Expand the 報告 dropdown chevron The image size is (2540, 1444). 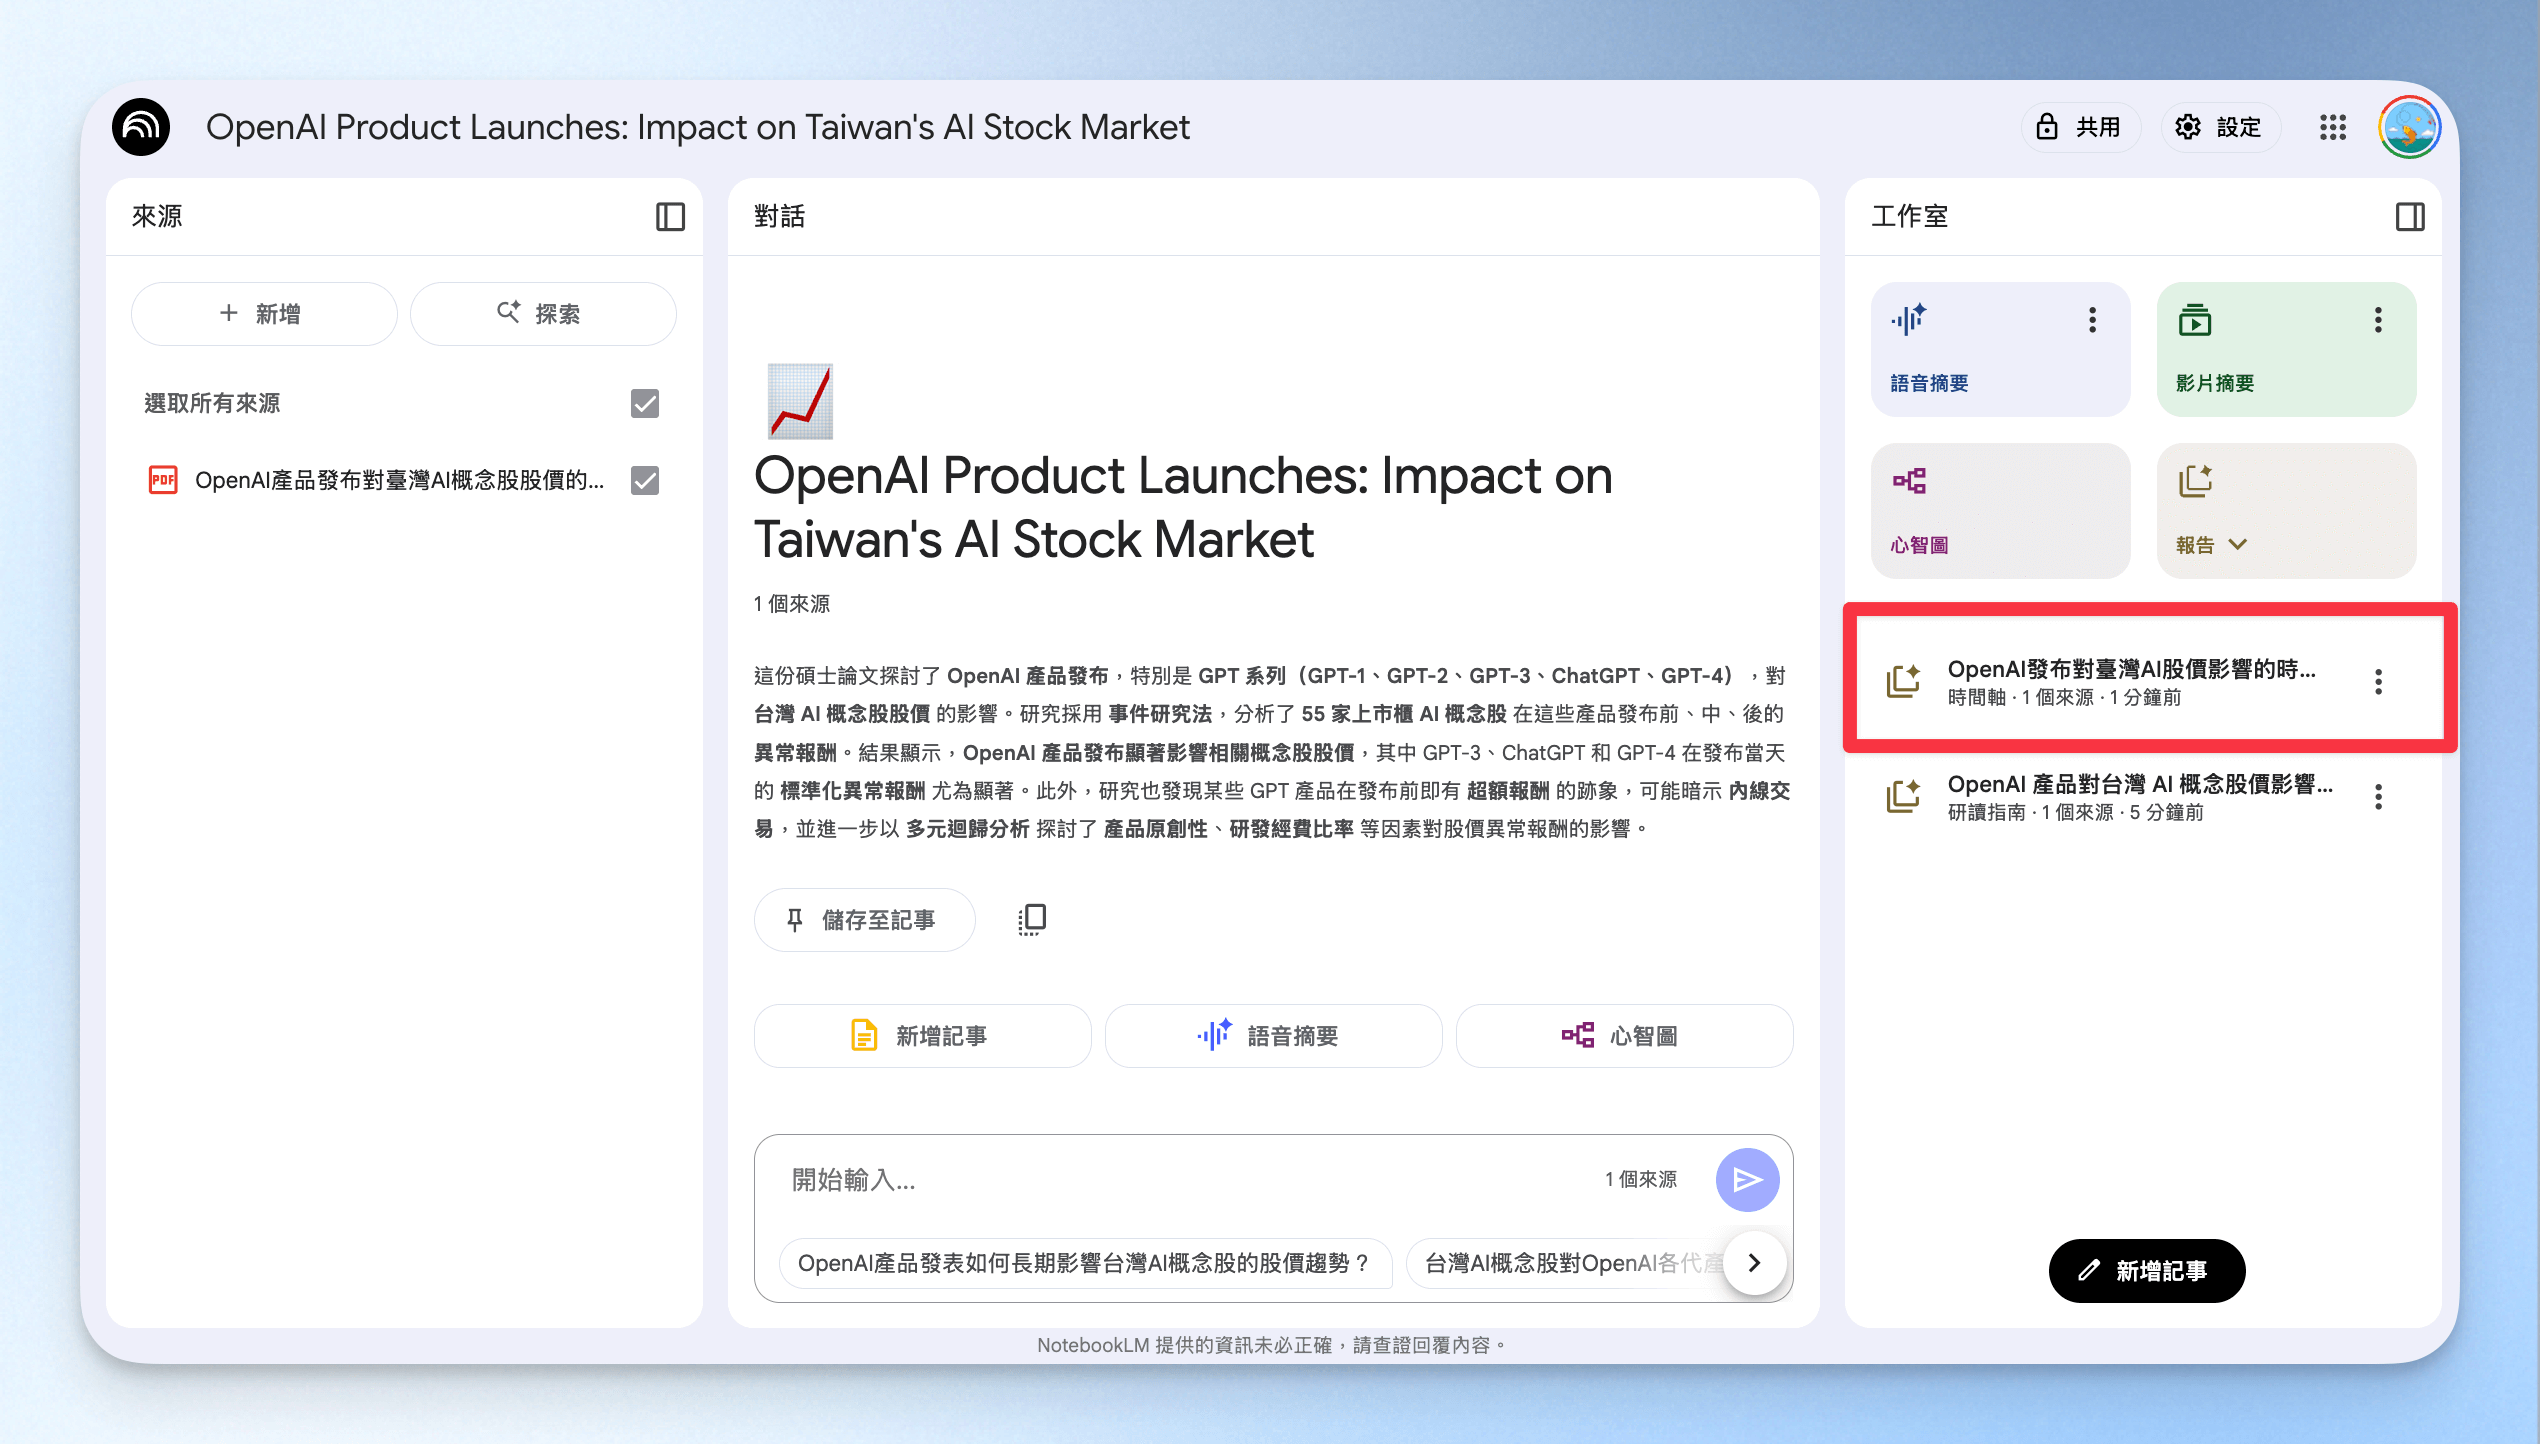[x=2238, y=545]
